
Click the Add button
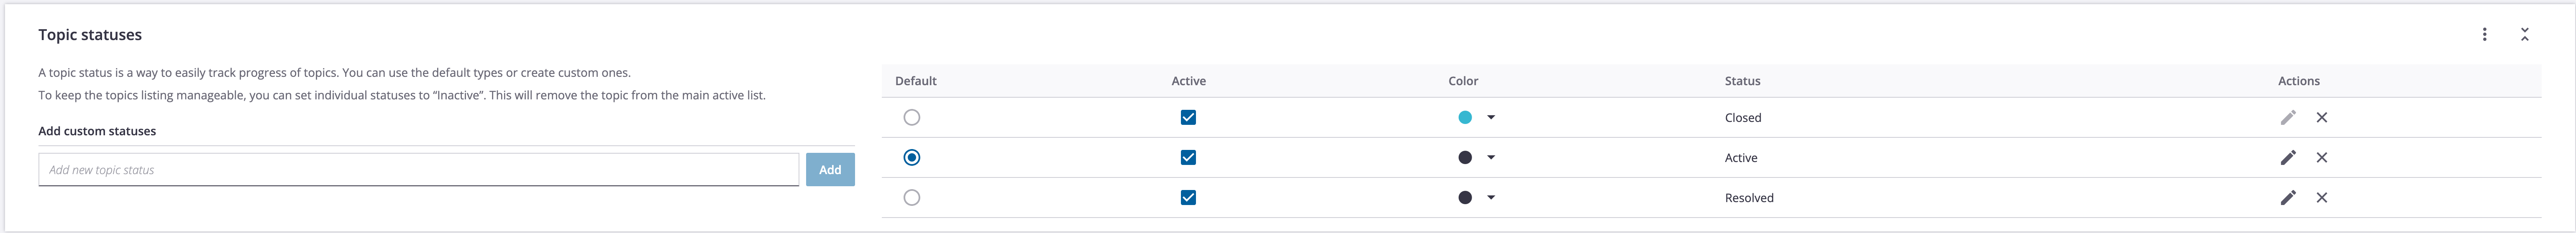(829, 169)
